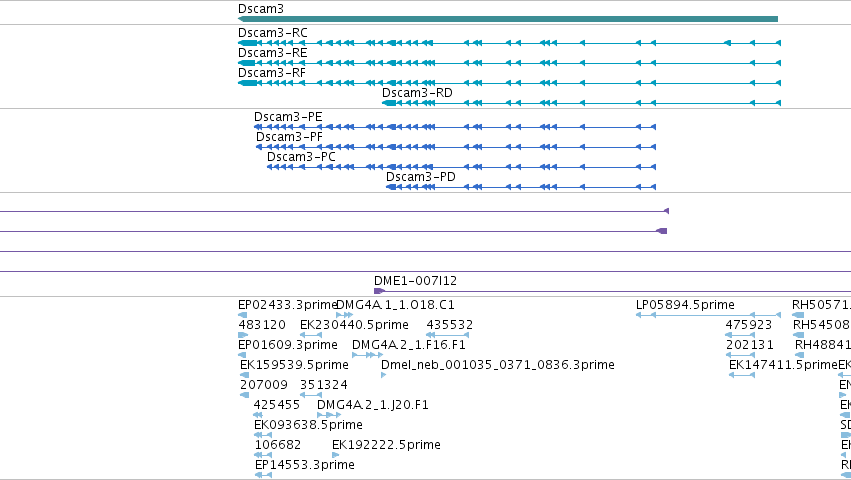Click the arrow glyph under 483120
851x480 pixels.
(243, 335)
